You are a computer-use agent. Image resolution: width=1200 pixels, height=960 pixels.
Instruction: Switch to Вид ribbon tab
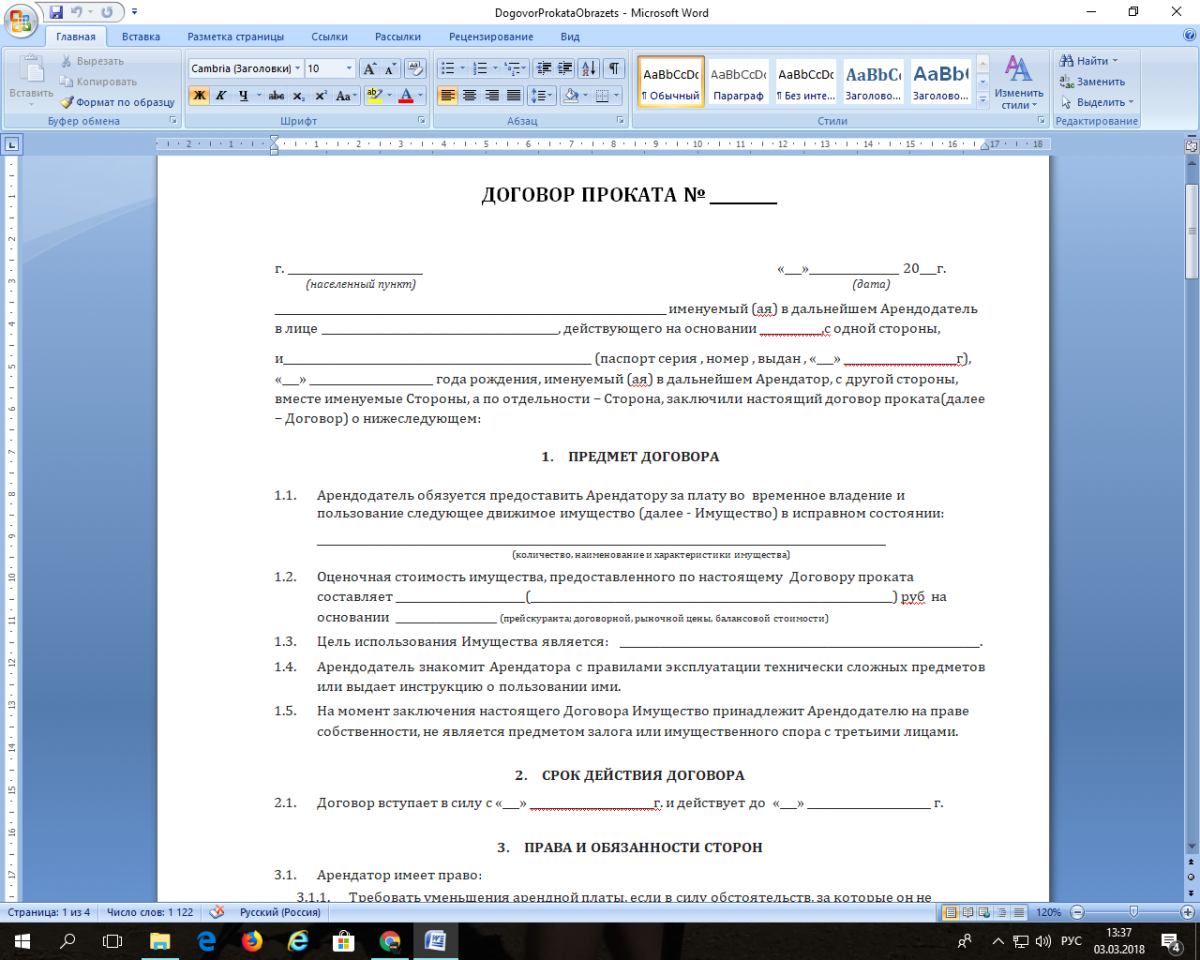click(570, 37)
